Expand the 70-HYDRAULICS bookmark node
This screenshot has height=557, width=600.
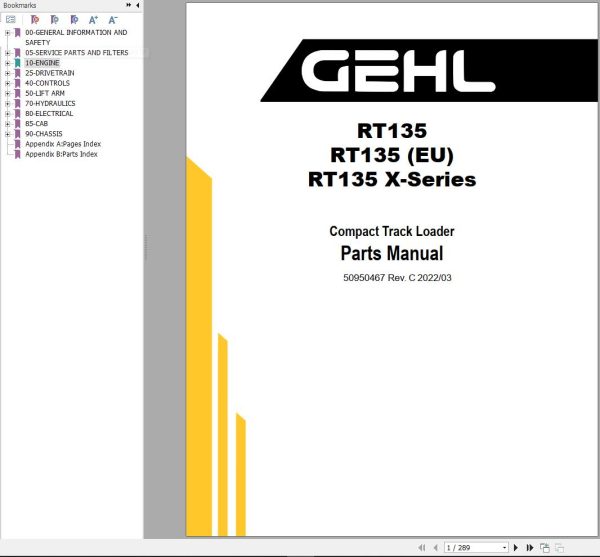coord(7,104)
